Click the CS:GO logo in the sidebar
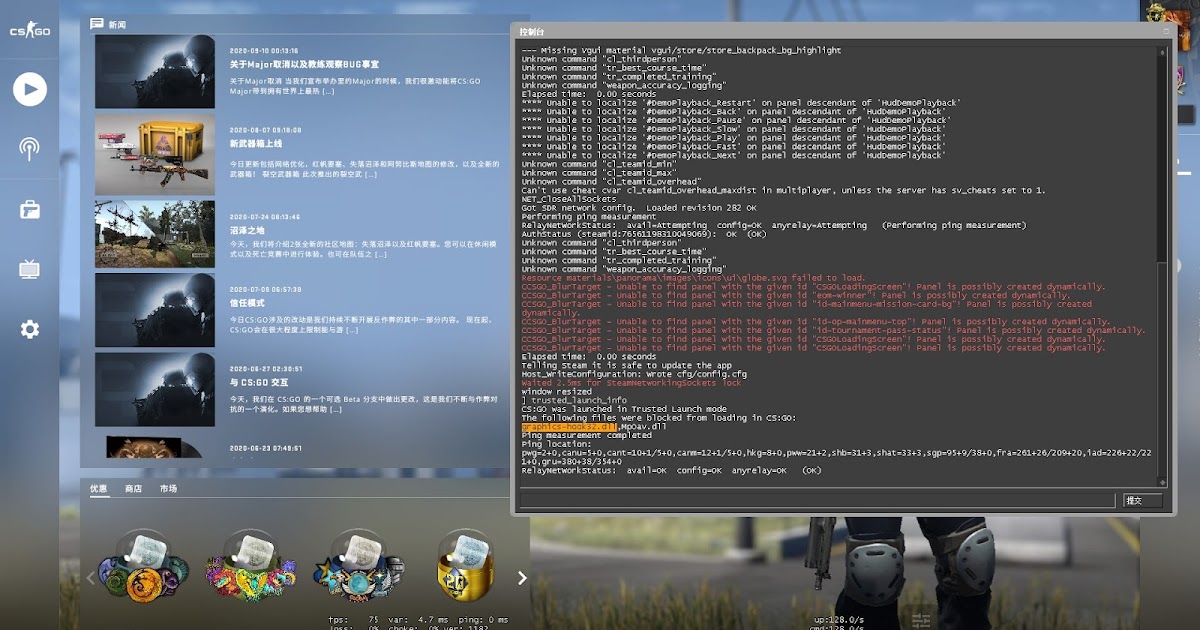The width and height of the screenshot is (1200, 630). pos(30,32)
